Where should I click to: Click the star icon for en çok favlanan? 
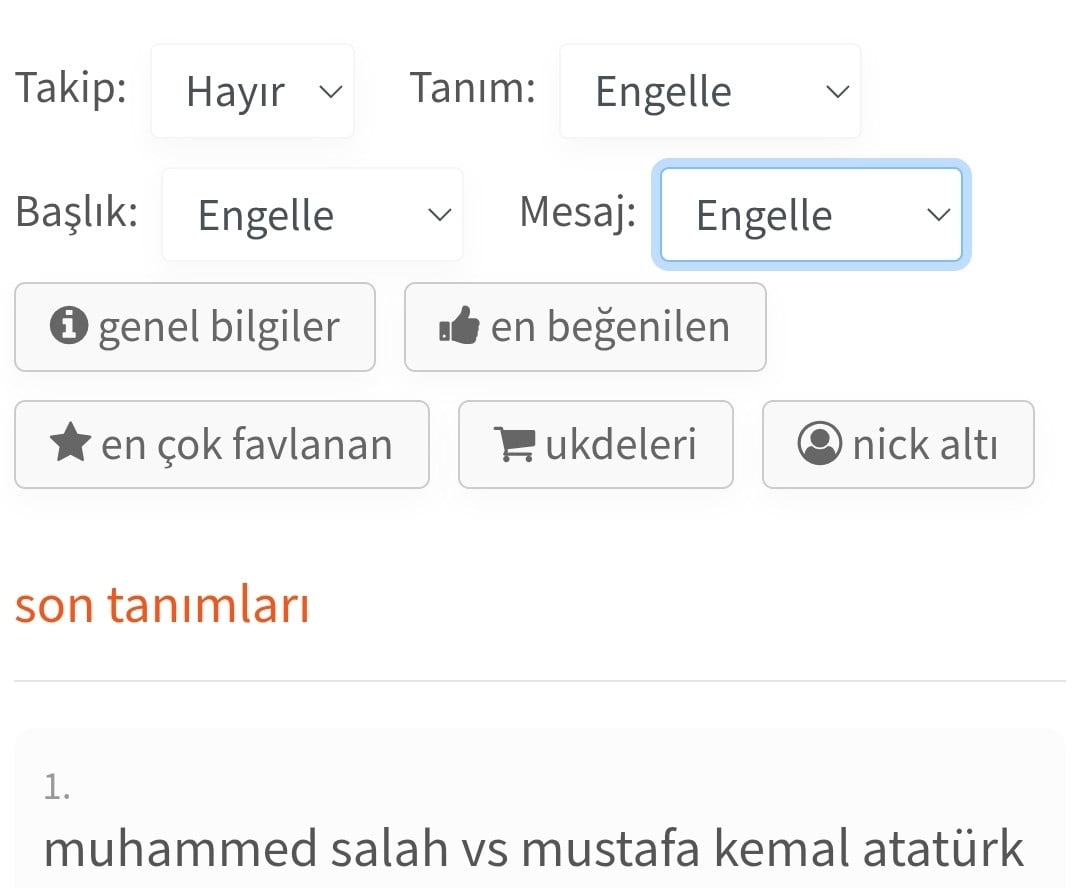click(70, 443)
